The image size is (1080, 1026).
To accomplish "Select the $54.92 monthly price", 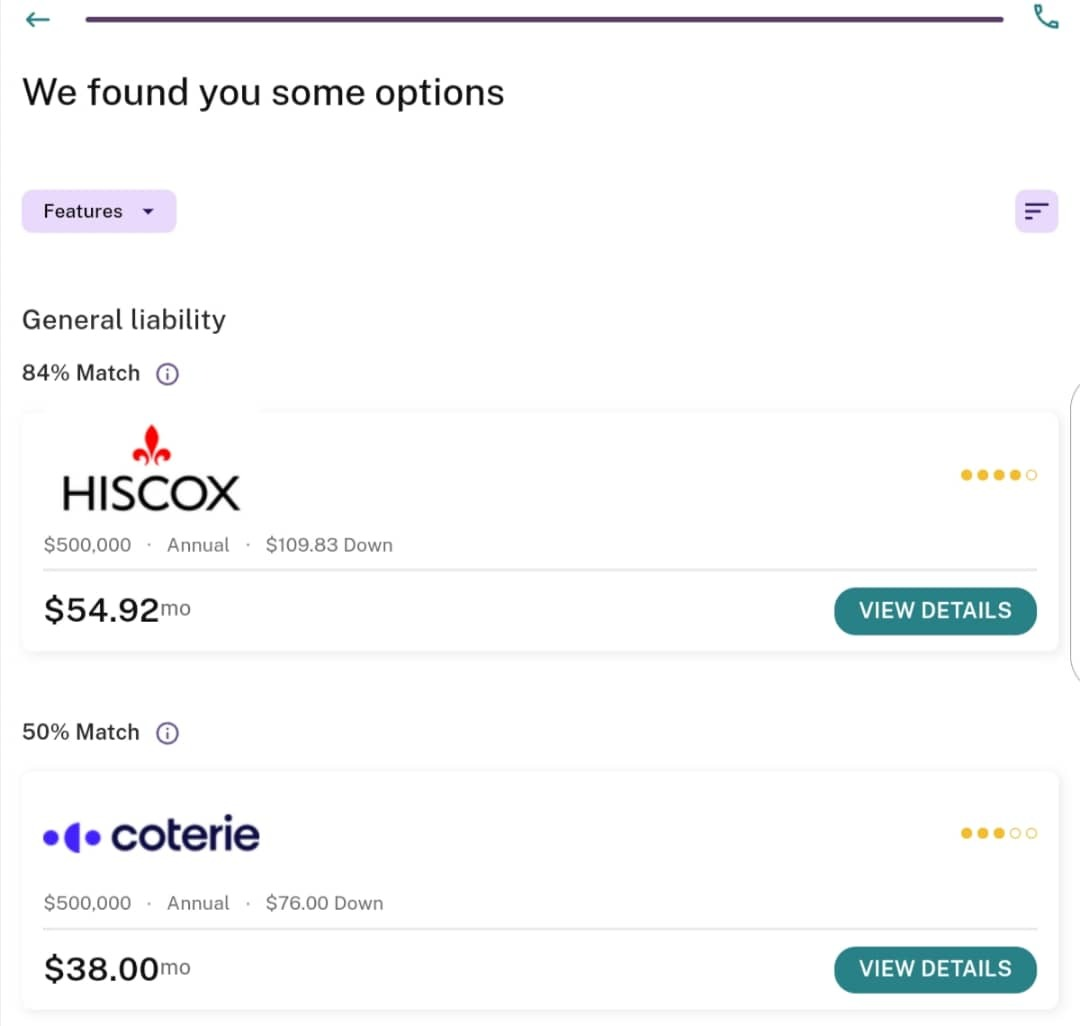I will coord(117,610).
